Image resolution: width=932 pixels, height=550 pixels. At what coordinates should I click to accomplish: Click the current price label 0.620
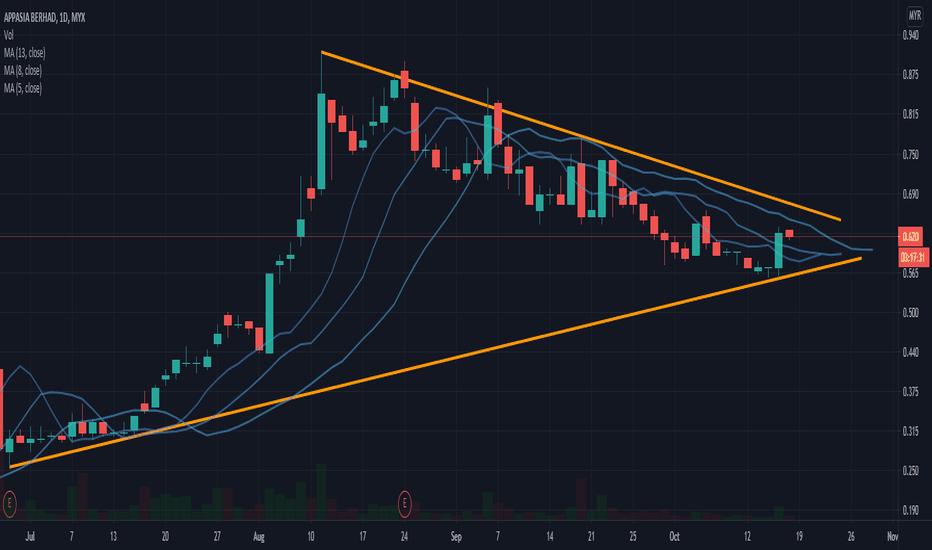click(x=911, y=237)
